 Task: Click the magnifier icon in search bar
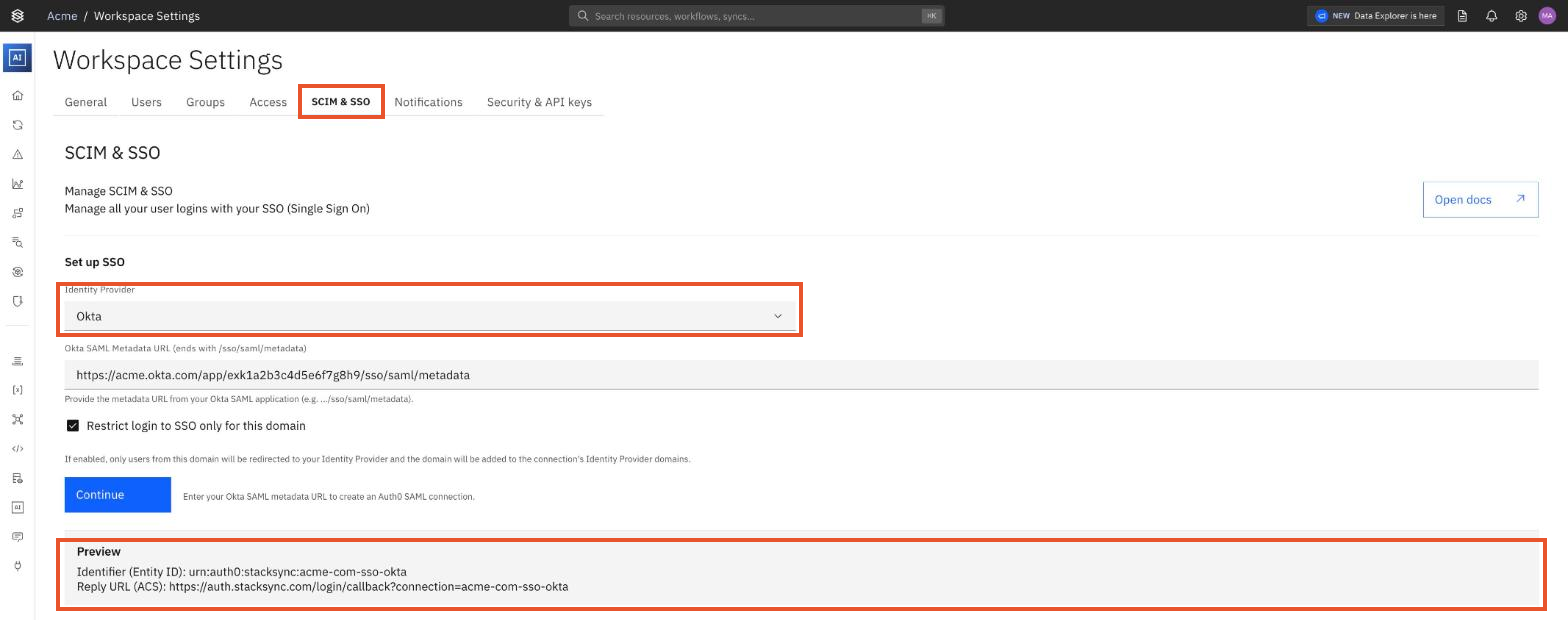tap(583, 16)
